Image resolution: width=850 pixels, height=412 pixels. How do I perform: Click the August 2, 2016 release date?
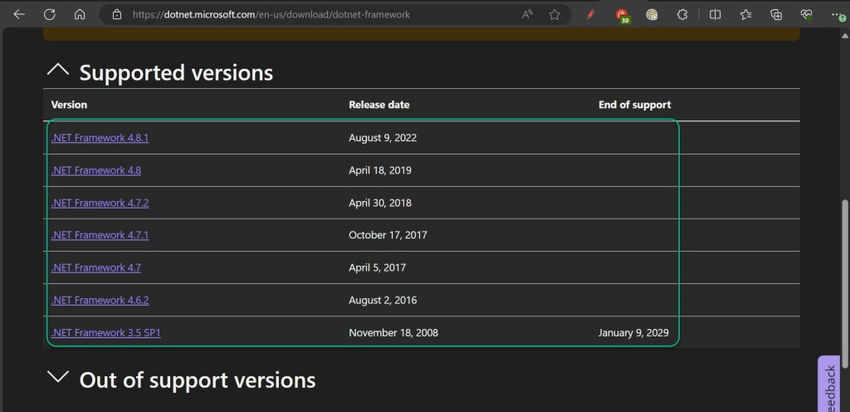pyautogui.click(x=383, y=300)
